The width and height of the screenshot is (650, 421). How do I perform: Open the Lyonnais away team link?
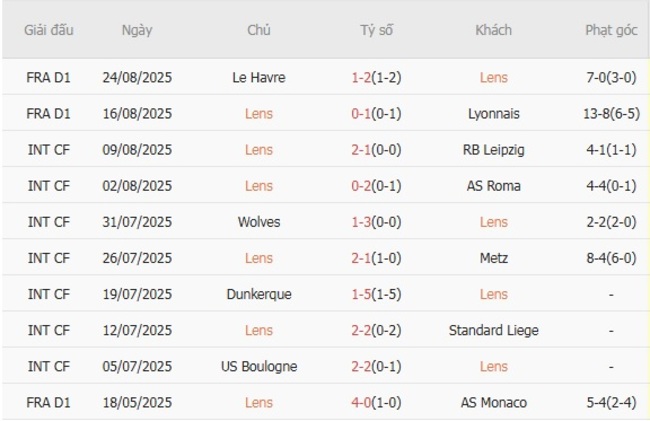493,113
